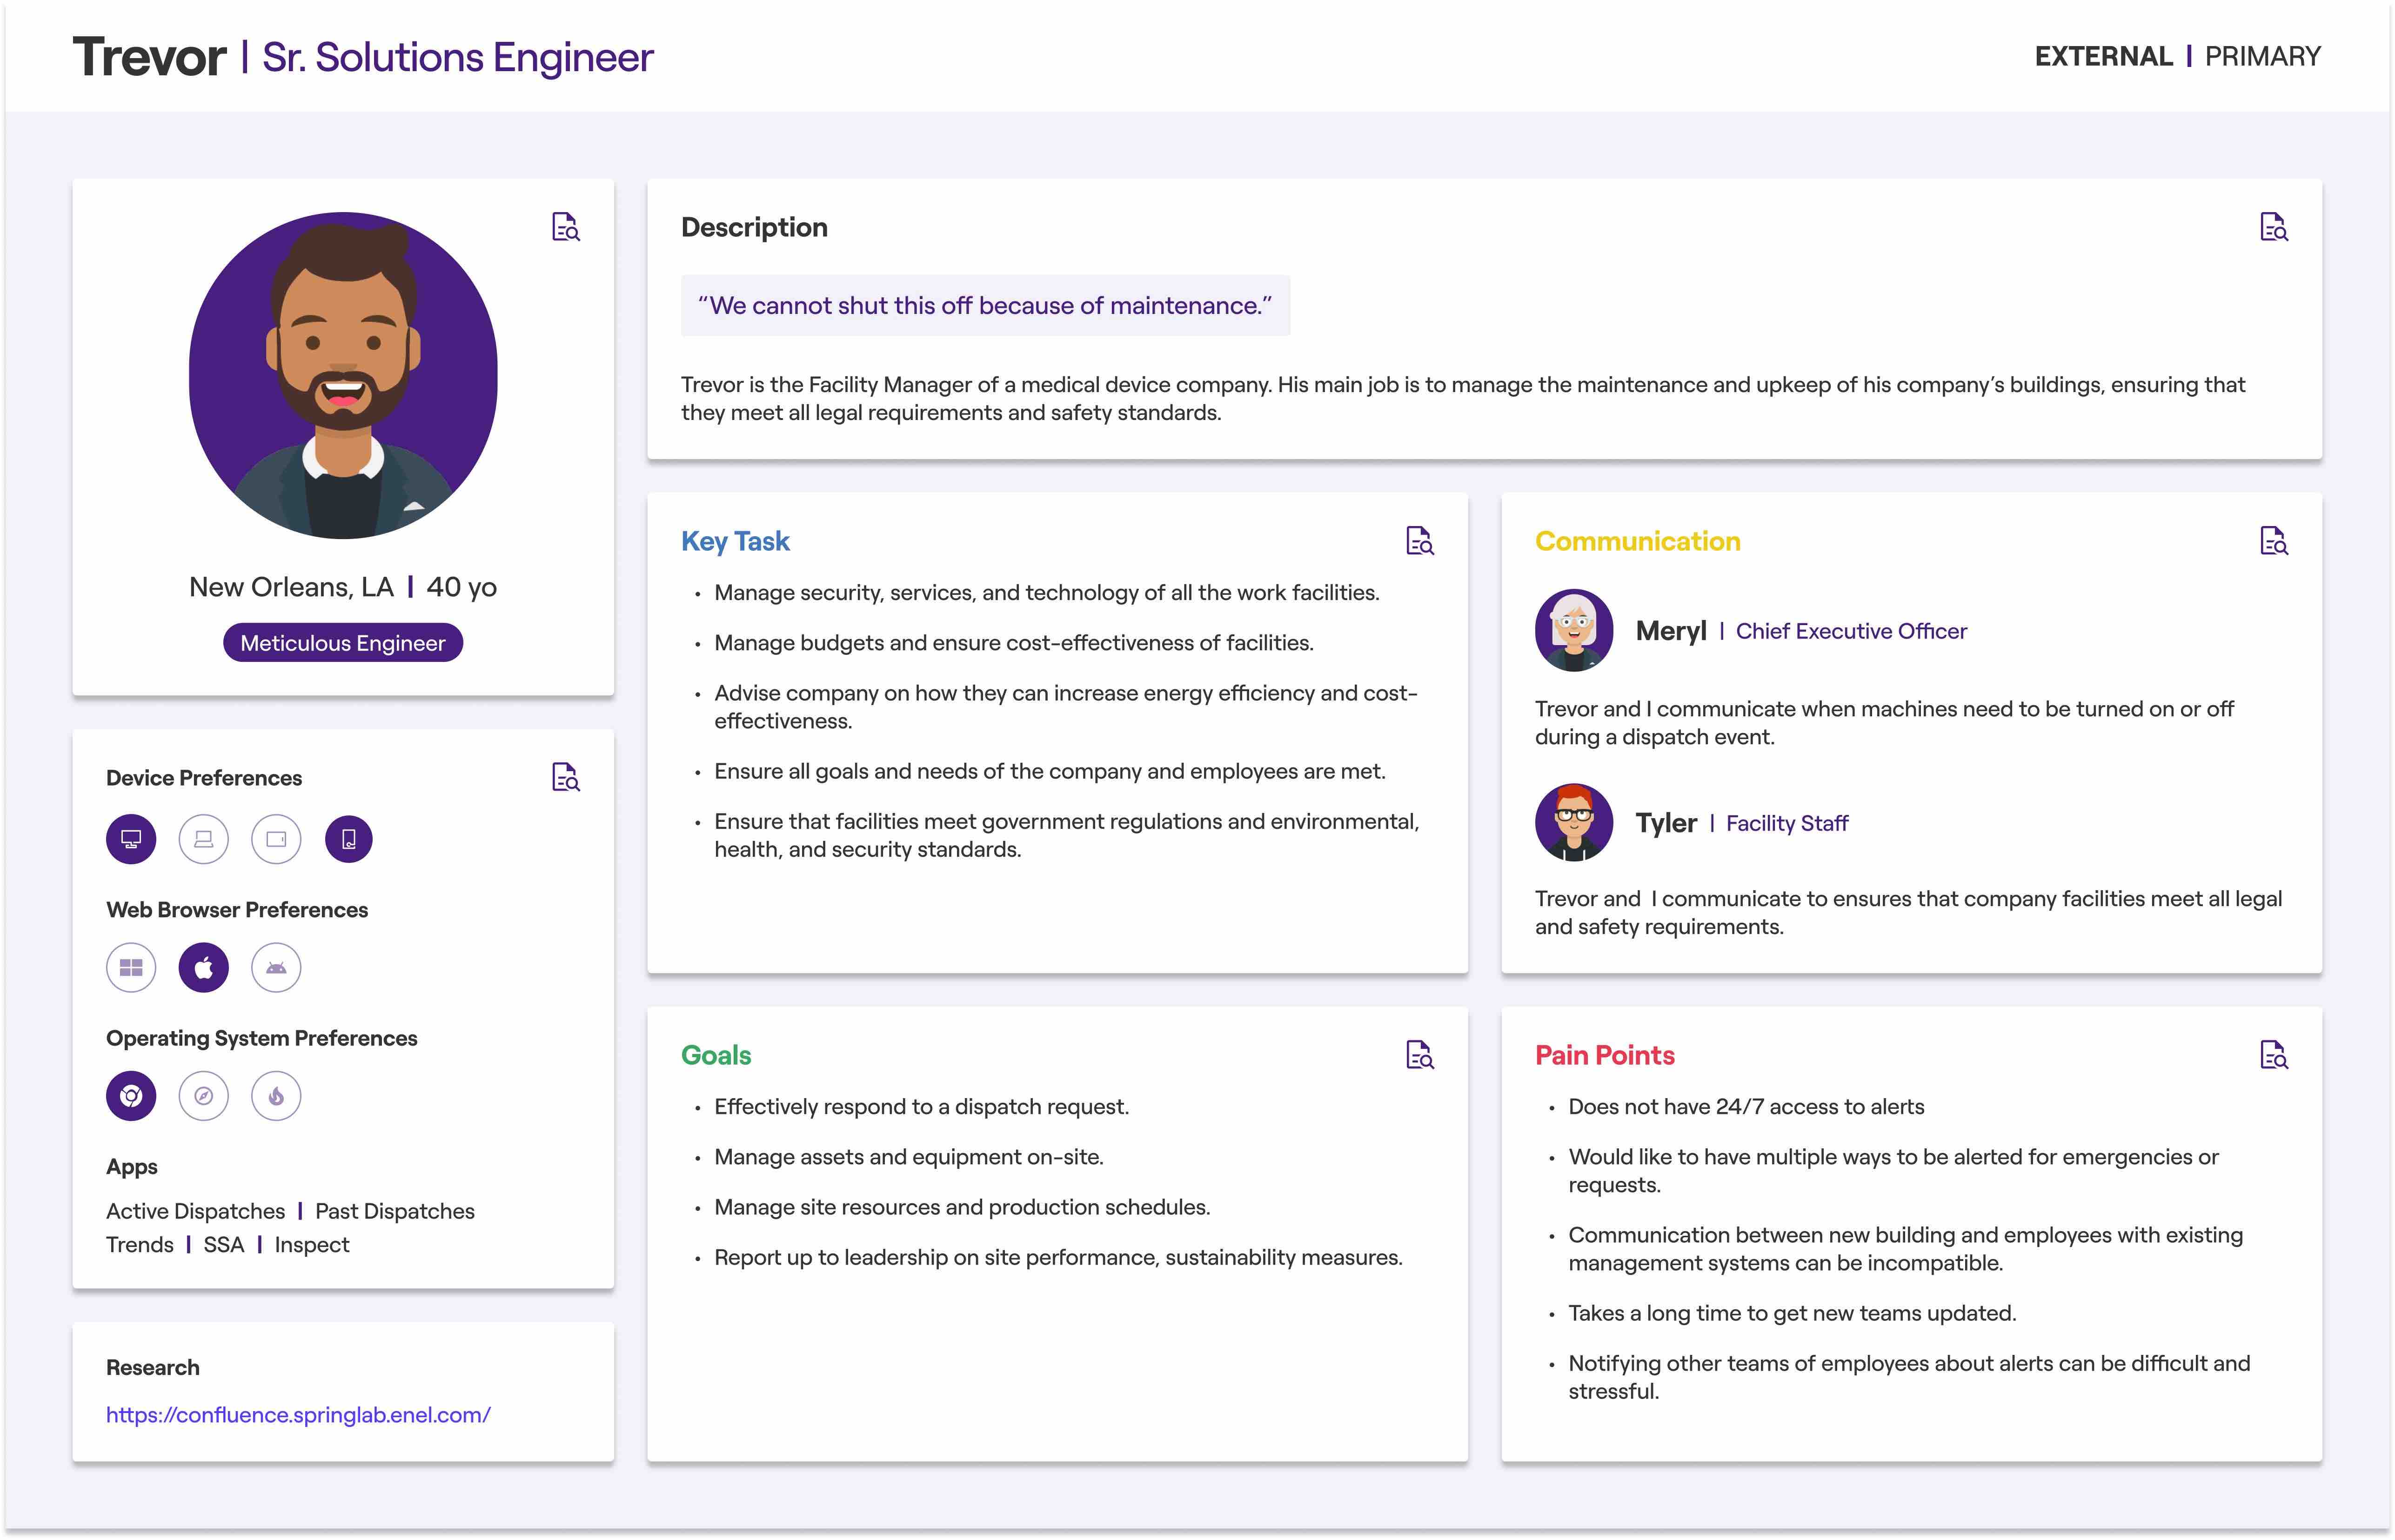
Task: Open the document-search icon in Description card
Action: pos(2274,227)
